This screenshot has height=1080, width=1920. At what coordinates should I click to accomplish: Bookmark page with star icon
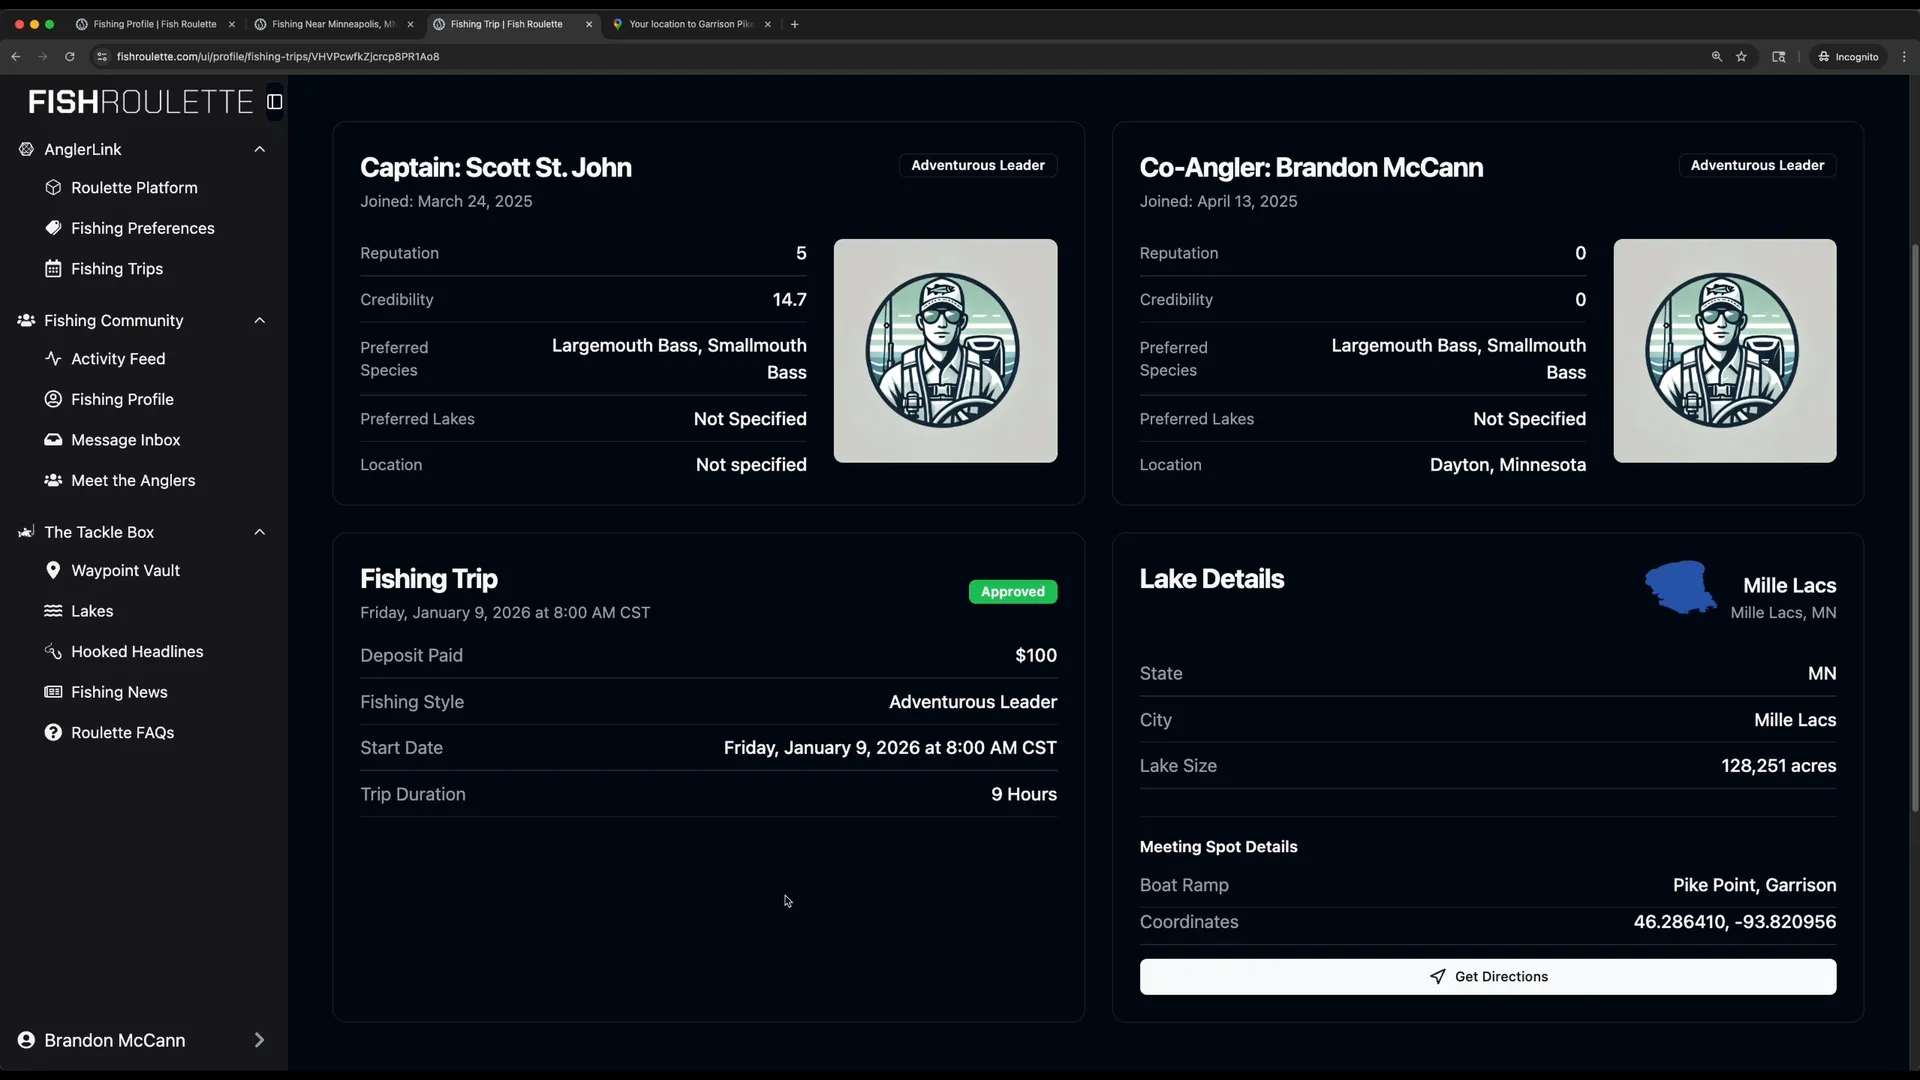coord(1742,57)
